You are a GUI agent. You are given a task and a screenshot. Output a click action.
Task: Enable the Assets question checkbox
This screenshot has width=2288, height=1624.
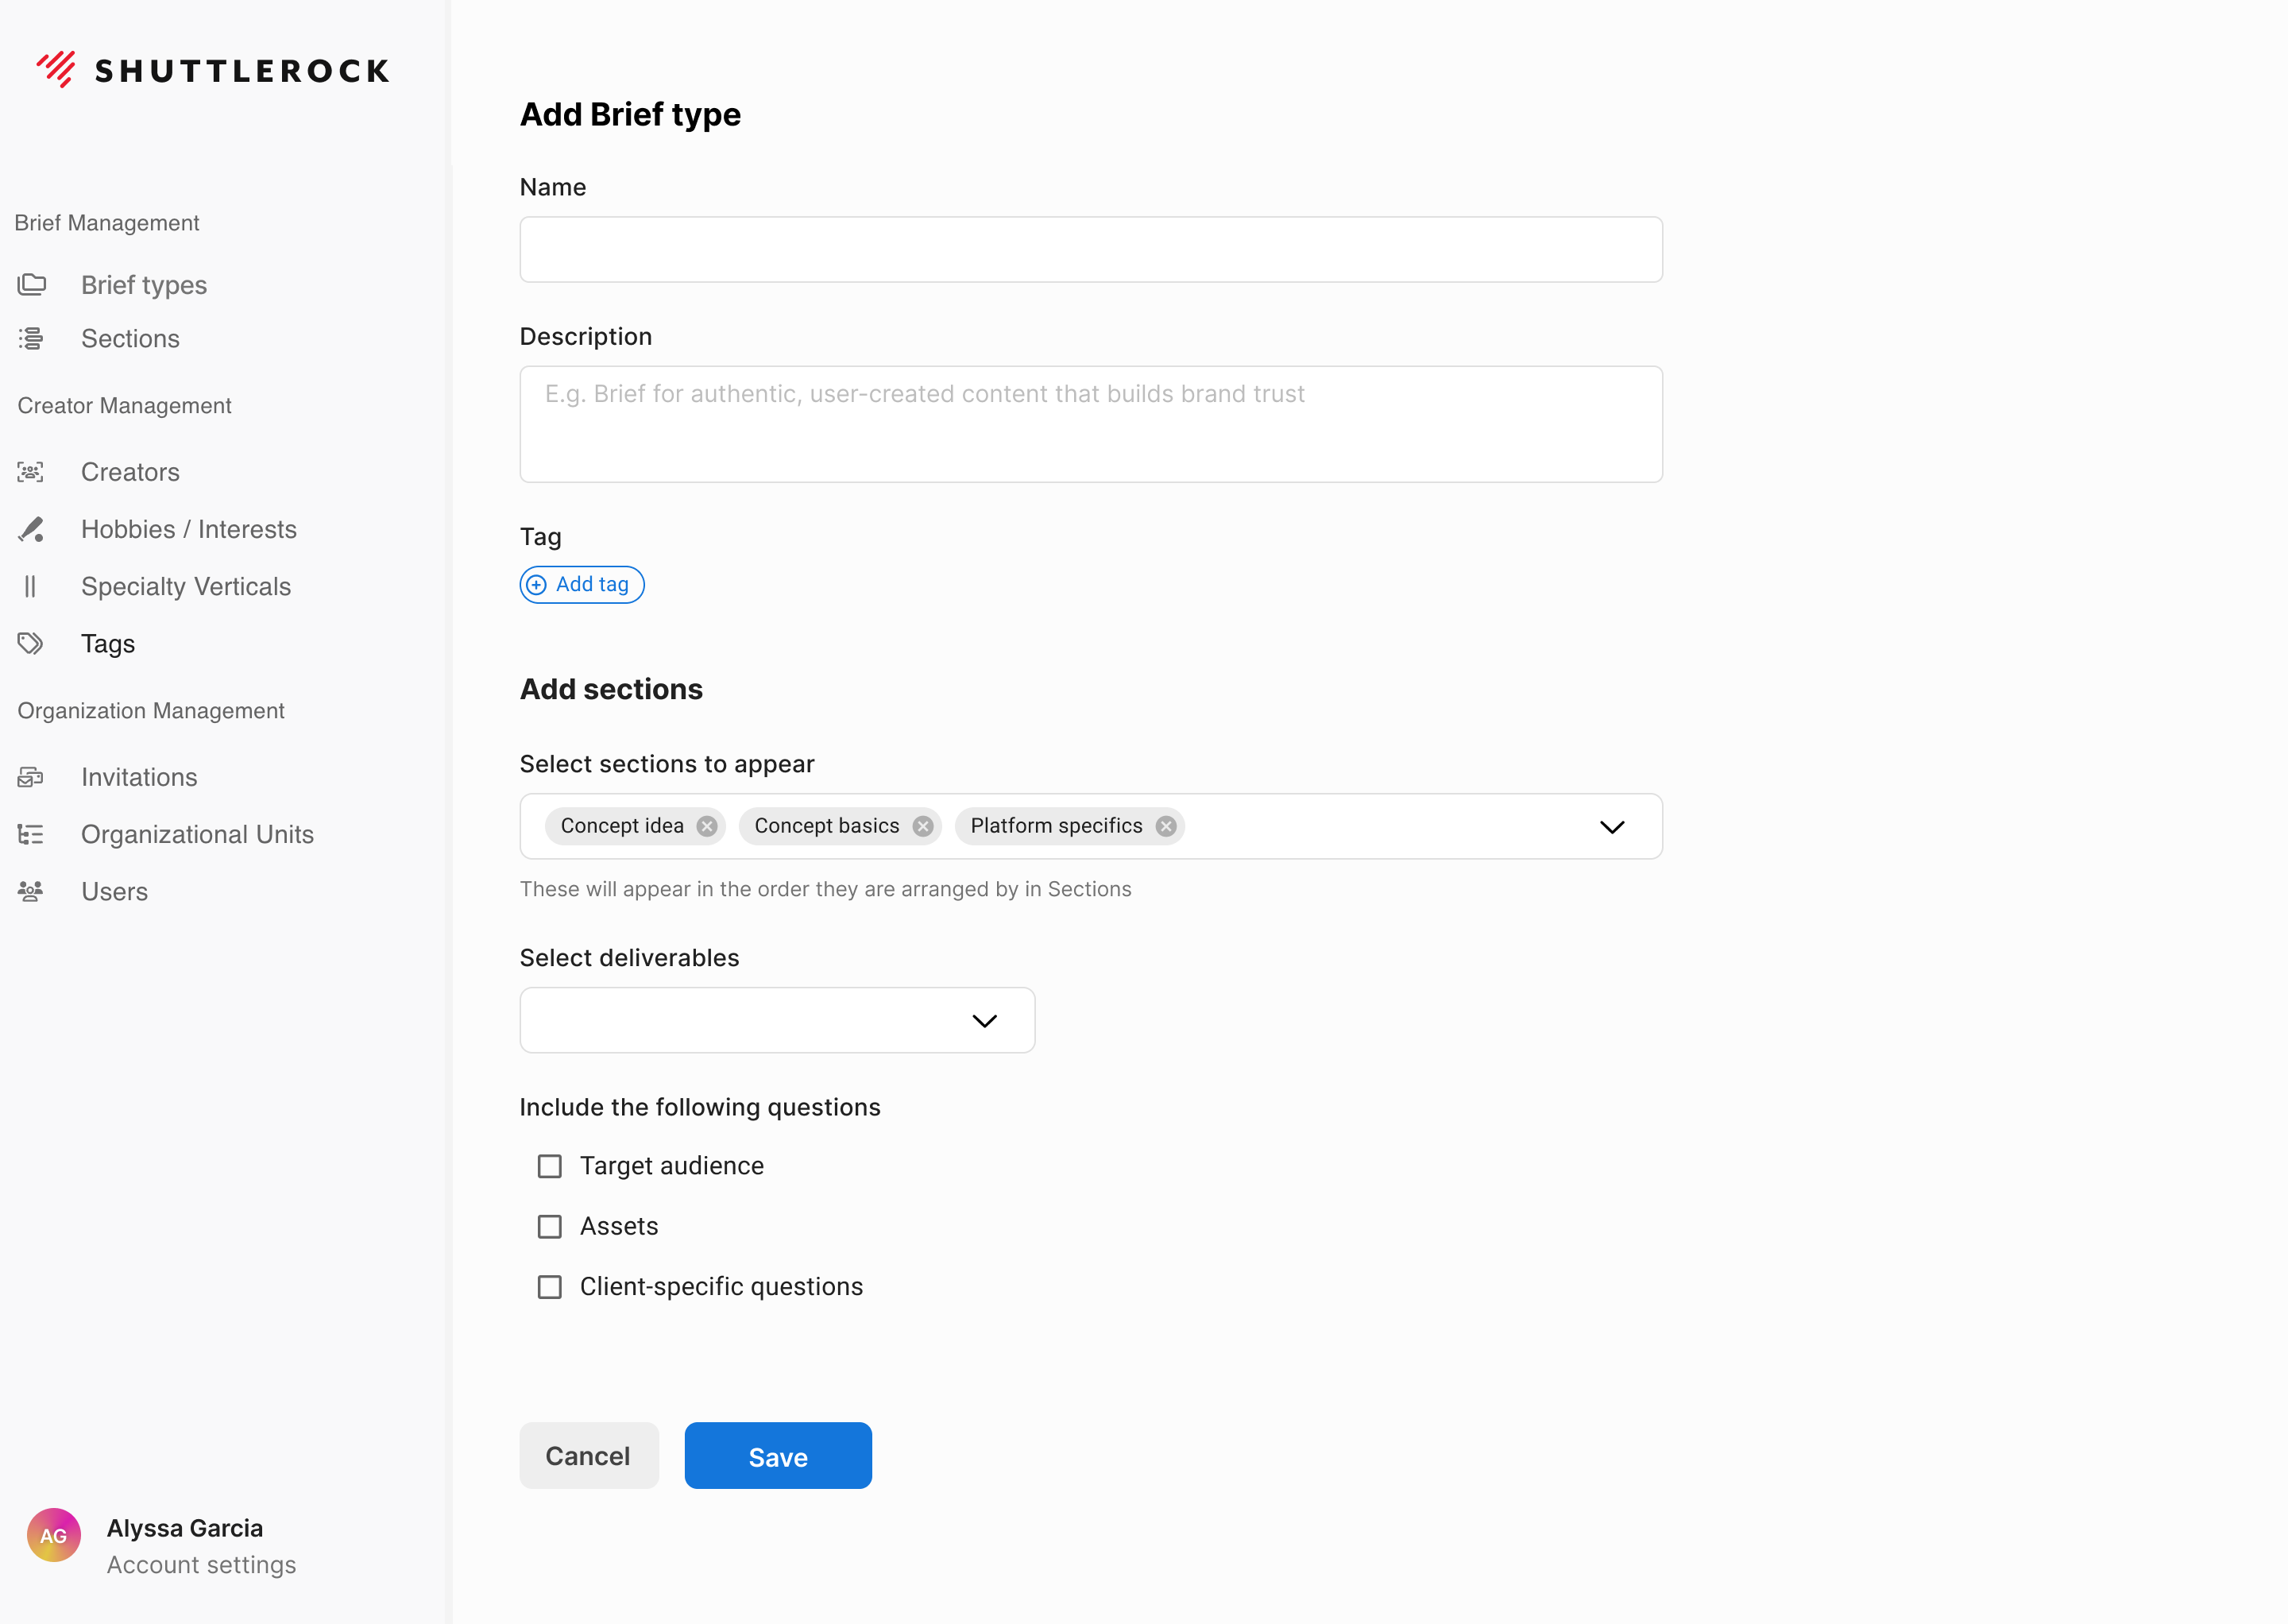550,1226
